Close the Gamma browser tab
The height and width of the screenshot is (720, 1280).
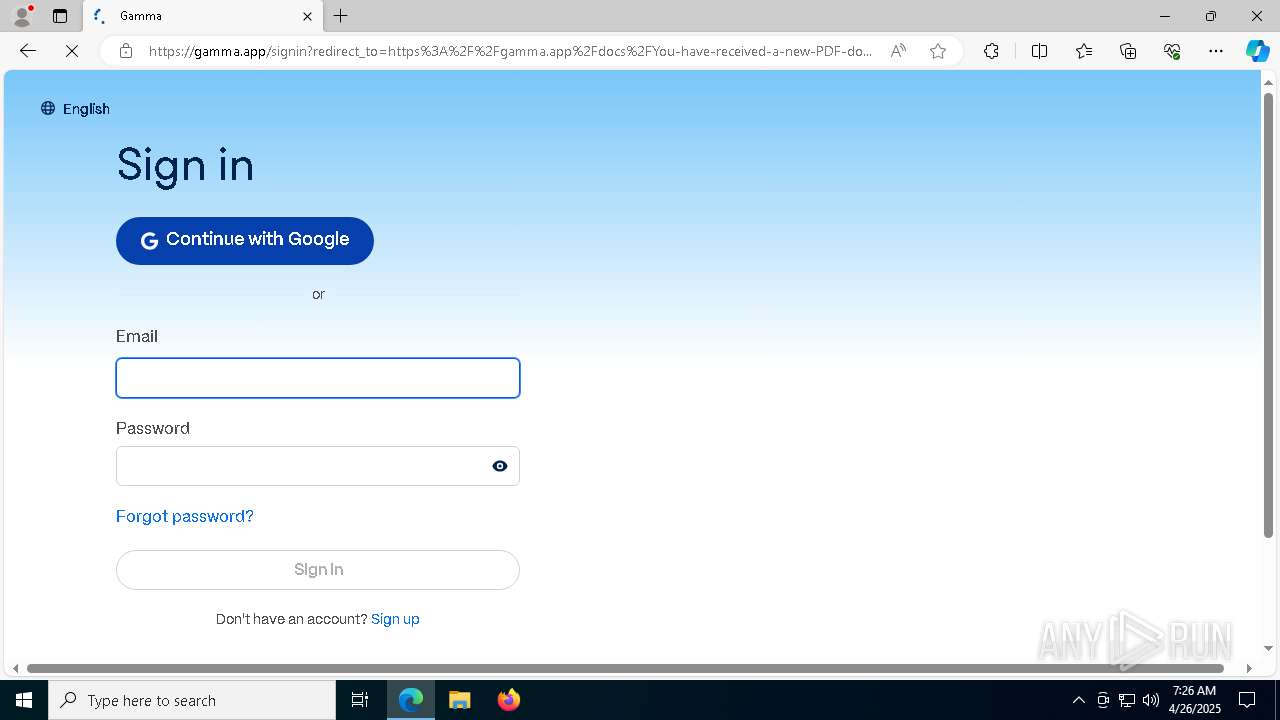(x=307, y=16)
